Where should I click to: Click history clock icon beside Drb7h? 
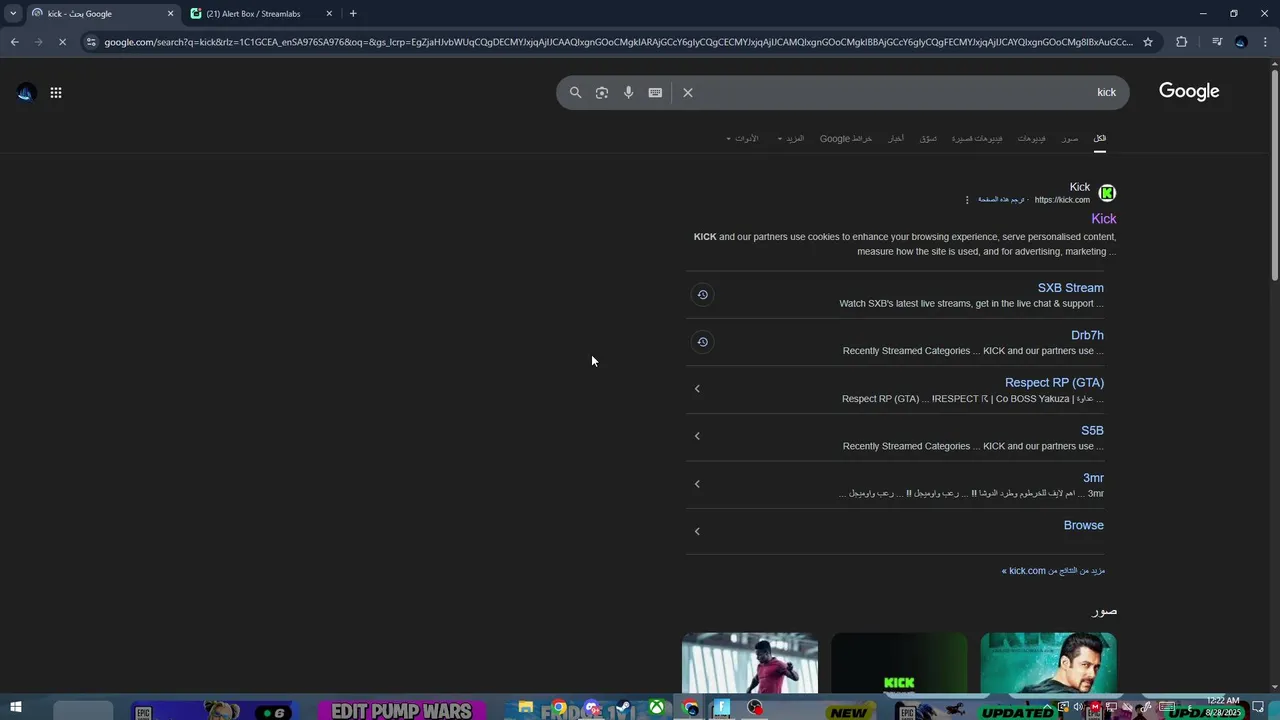tap(702, 342)
